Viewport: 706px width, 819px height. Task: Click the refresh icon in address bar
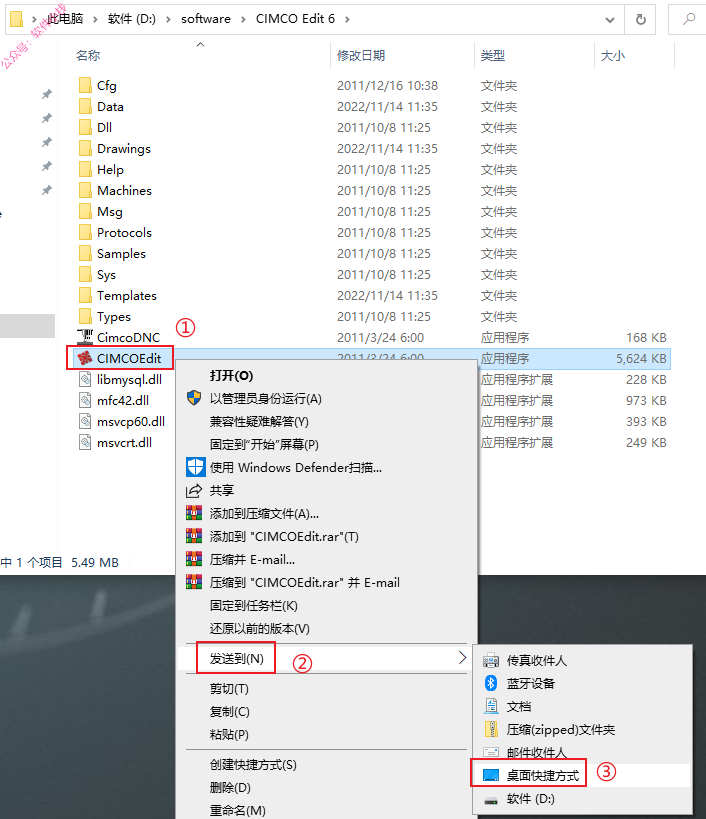(x=641, y=20)
